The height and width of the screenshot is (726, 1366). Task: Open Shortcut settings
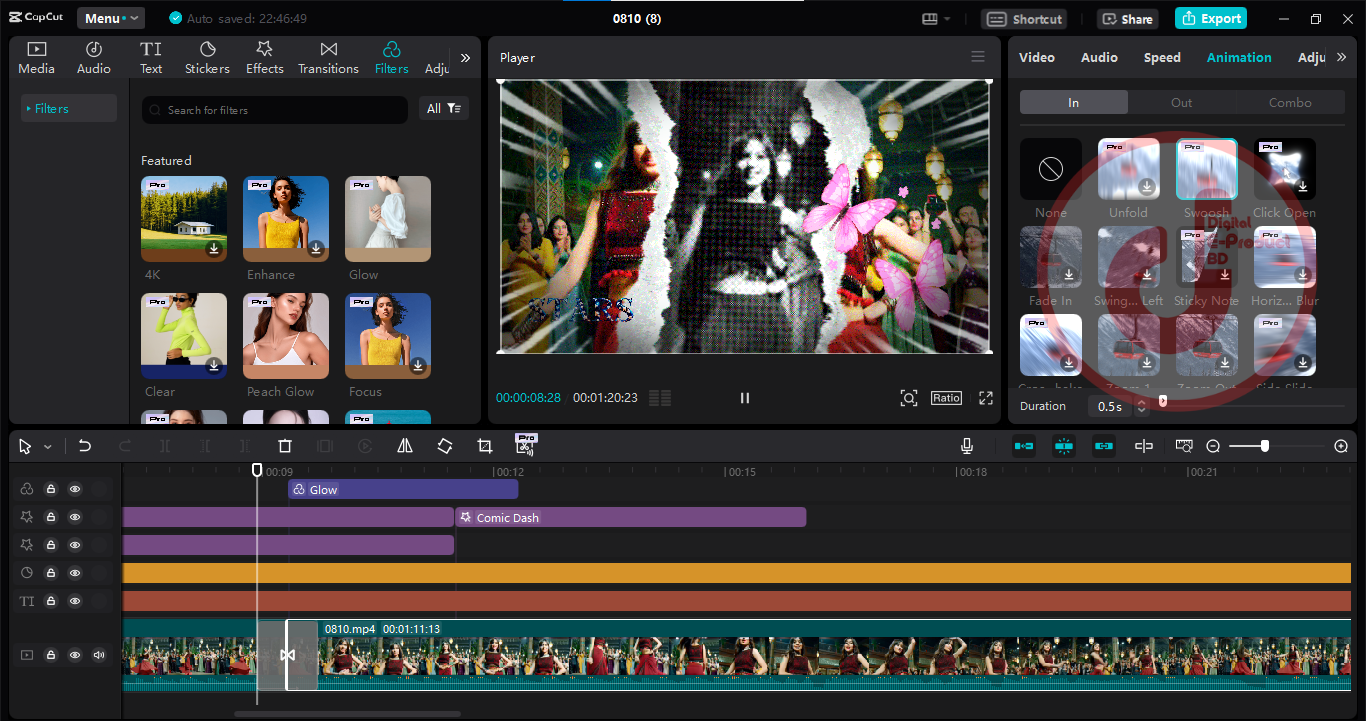[1024, 19]
